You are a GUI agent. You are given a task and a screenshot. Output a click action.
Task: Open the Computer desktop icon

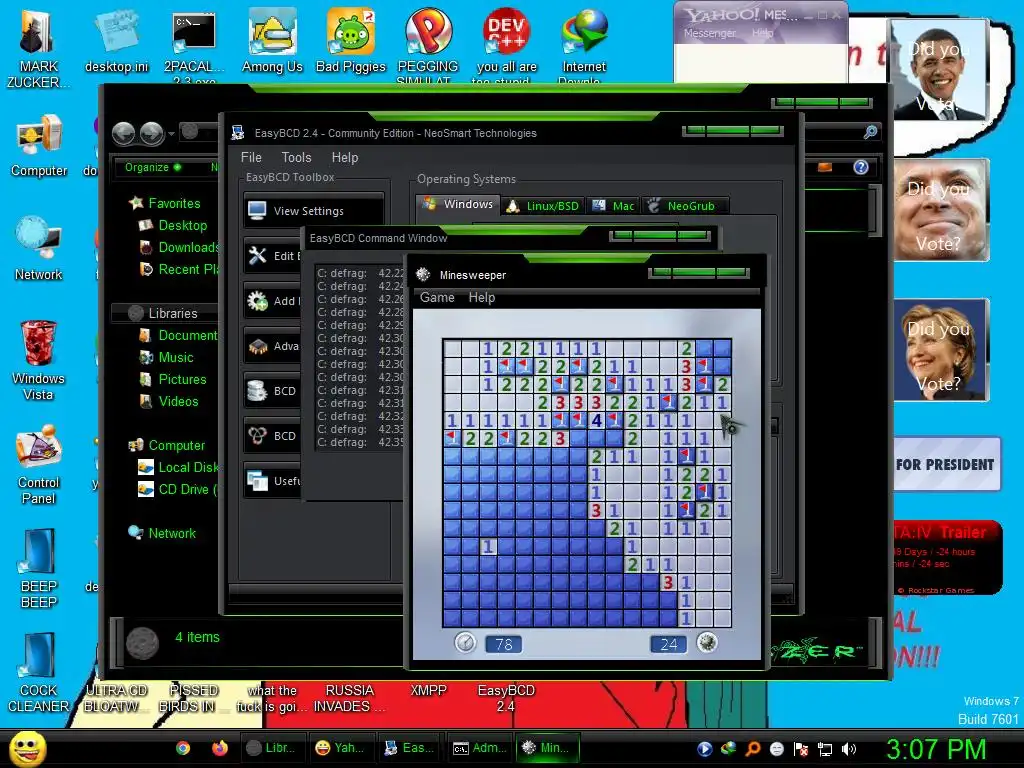[x=39, y=146]
